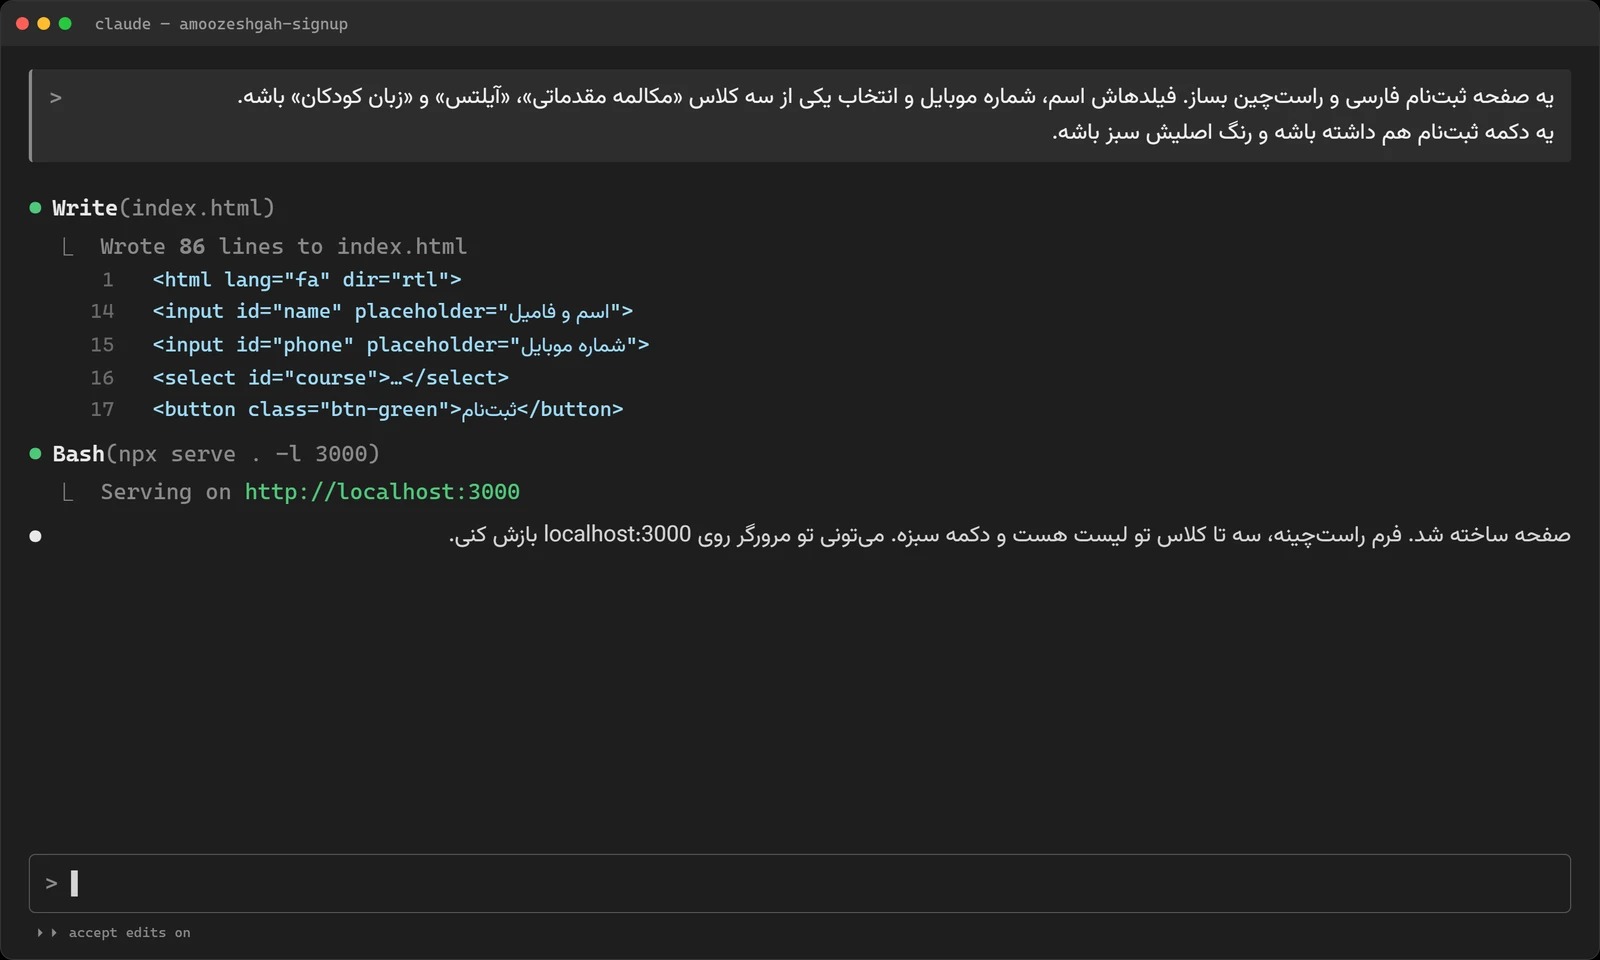Click the prompt input field

(800, 883)
